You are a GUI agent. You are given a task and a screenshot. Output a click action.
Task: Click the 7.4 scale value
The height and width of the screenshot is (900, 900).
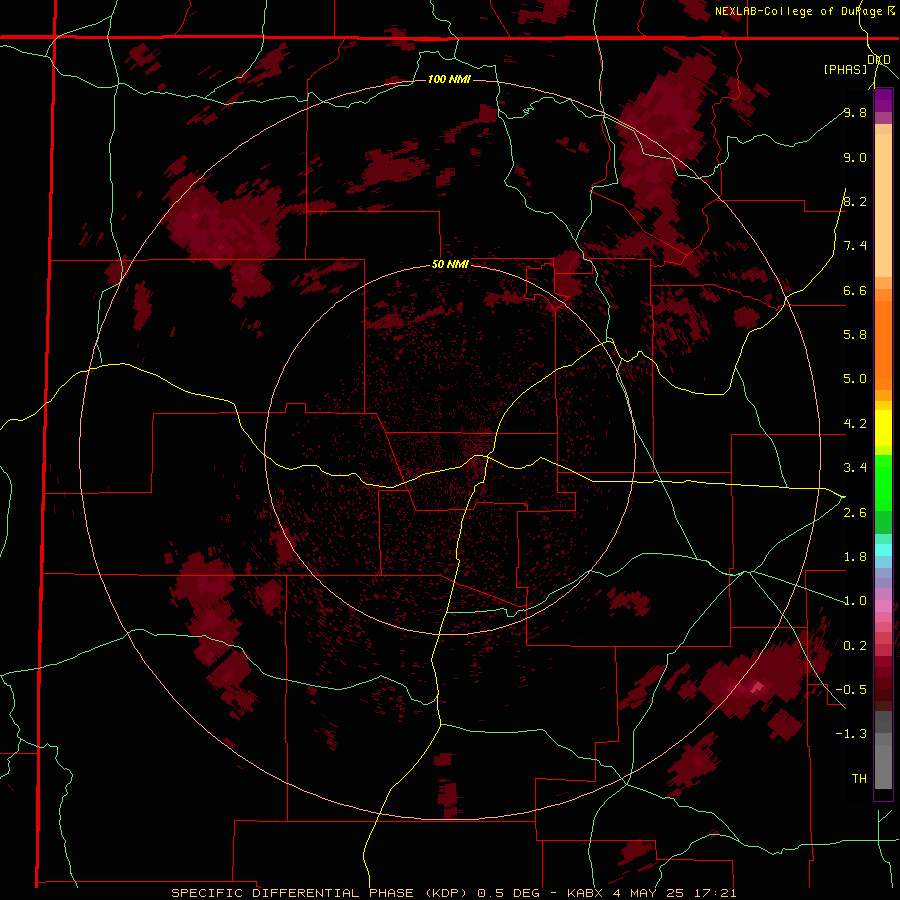(x=855, y=246)
